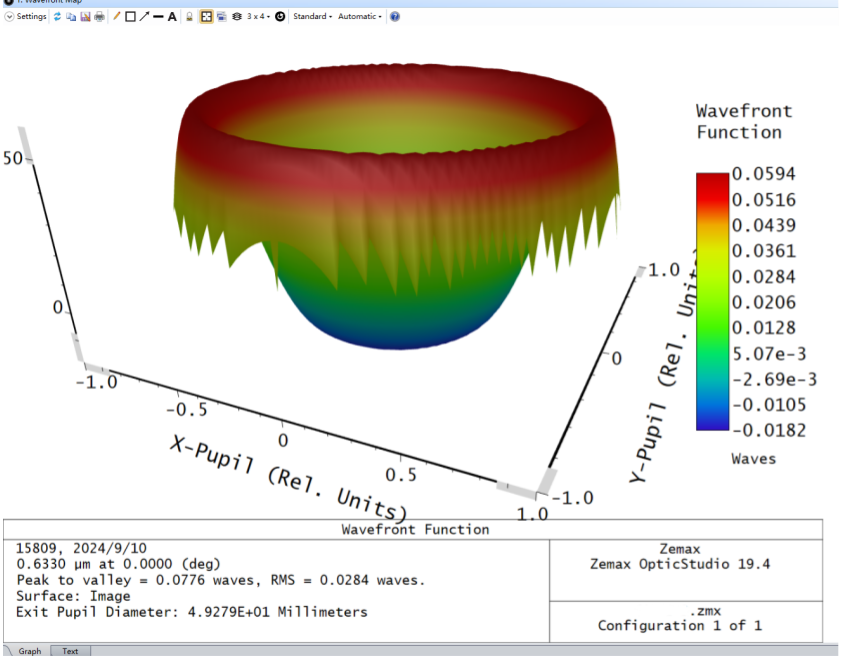The height and width of the screenshot is (660, 843).
Task: Refresh the wavefront map with Update icon
Action: pyautogui.click(x=57, y=17)
